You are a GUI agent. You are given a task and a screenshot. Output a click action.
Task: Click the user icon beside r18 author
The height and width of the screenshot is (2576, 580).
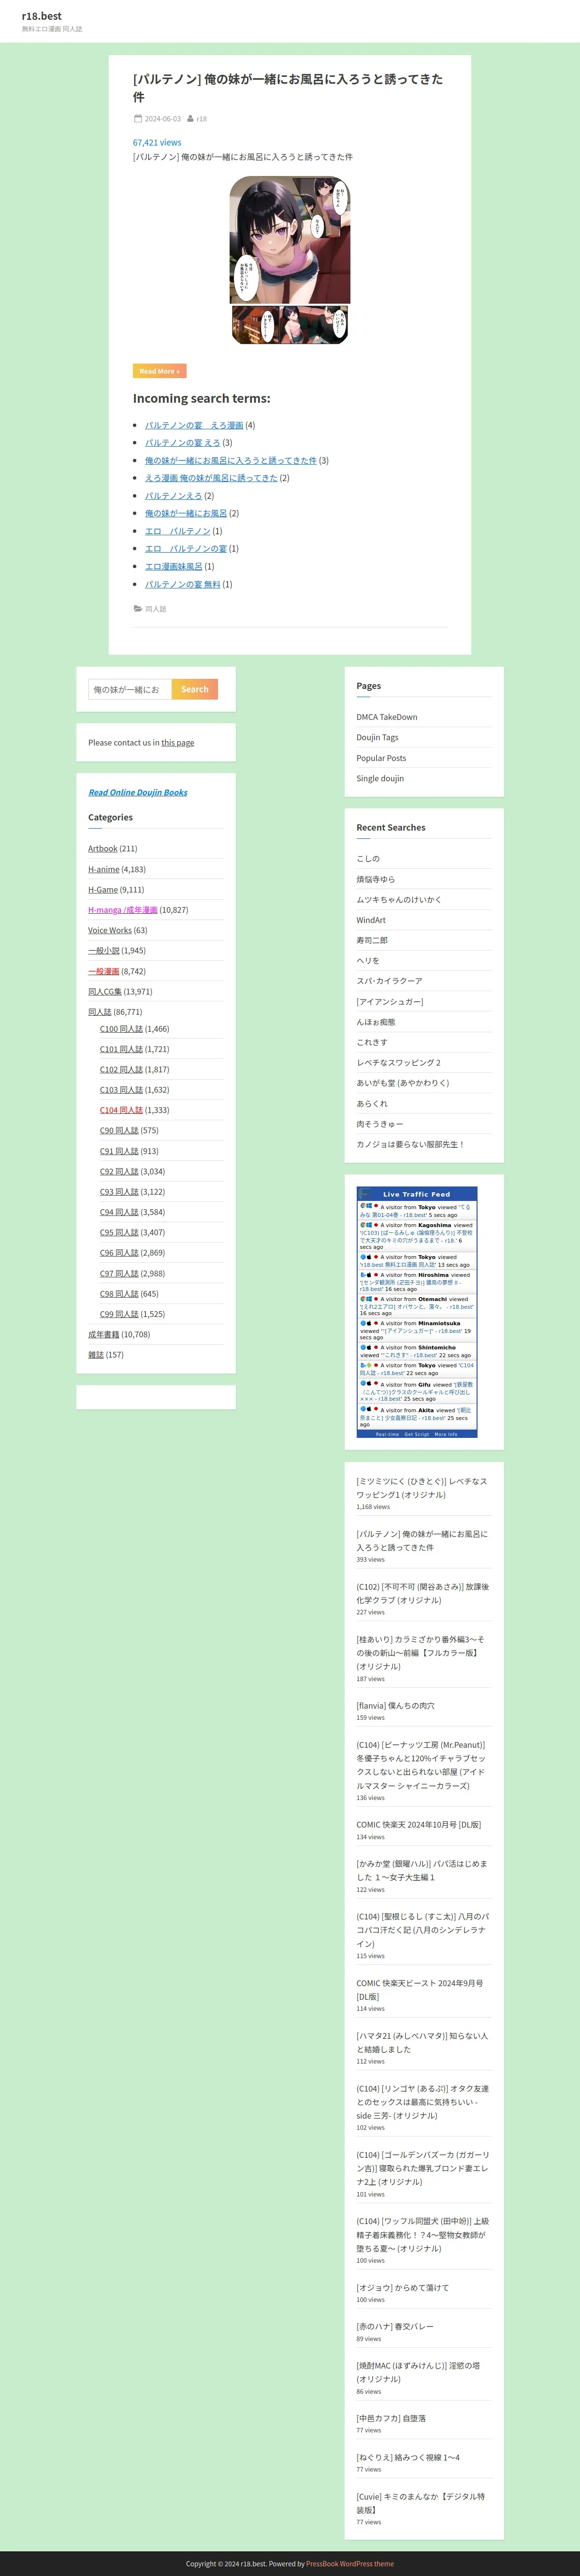point(190,119)
